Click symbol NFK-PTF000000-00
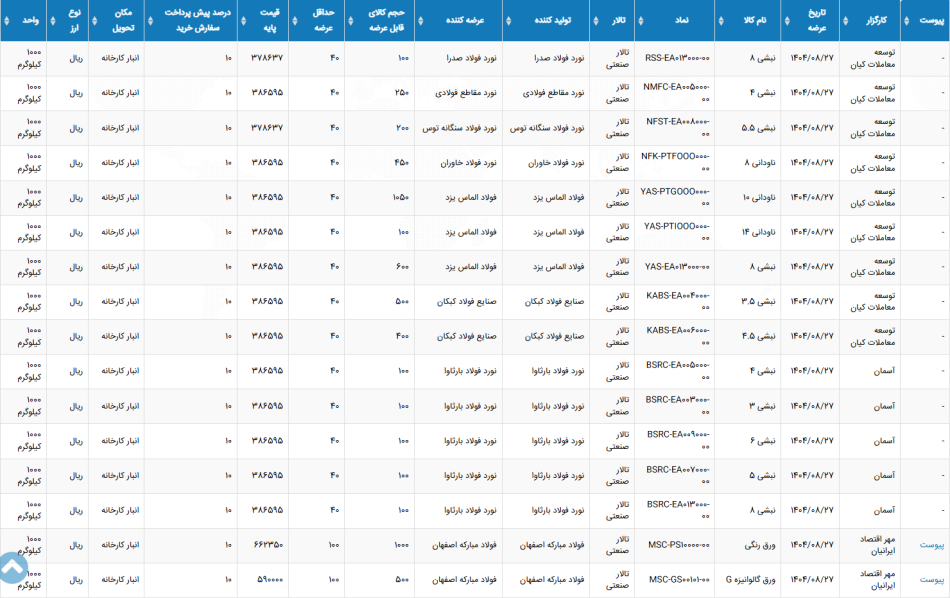This screenshot has height=598, width=950. pyautogui.click(x=676, y=162)
